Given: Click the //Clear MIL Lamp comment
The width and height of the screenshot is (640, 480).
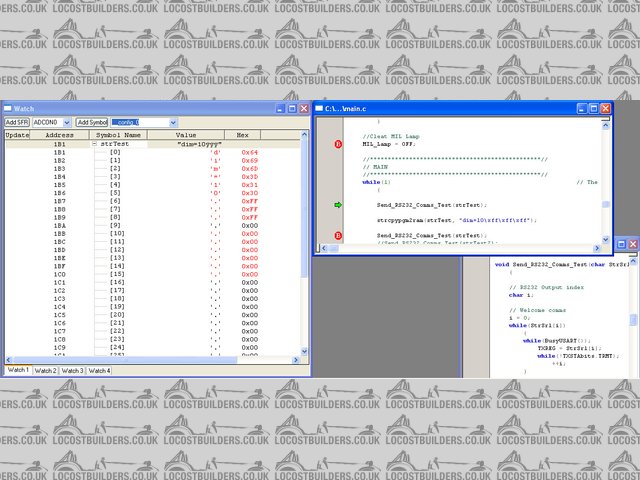Looking at the screenshot, I should coord(391,136).
